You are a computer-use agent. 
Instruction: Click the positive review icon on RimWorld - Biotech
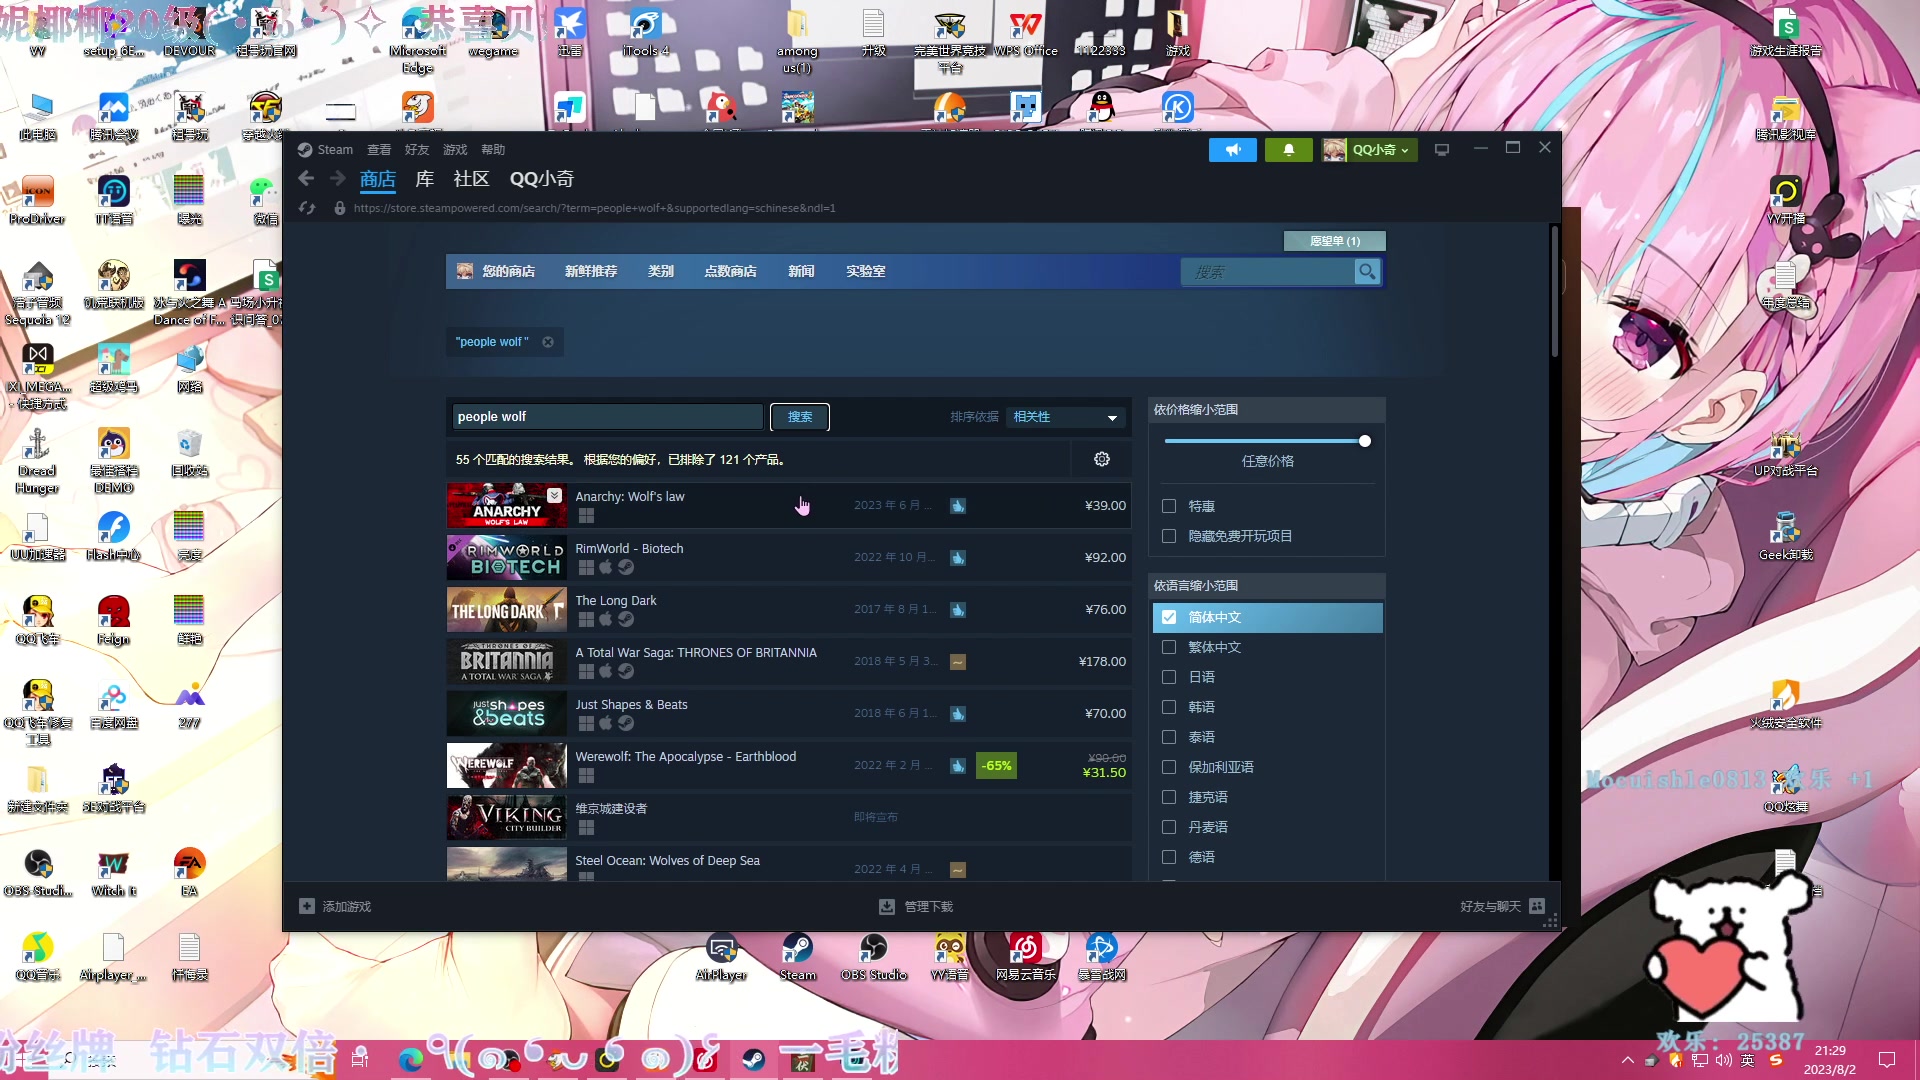(958, 558)
